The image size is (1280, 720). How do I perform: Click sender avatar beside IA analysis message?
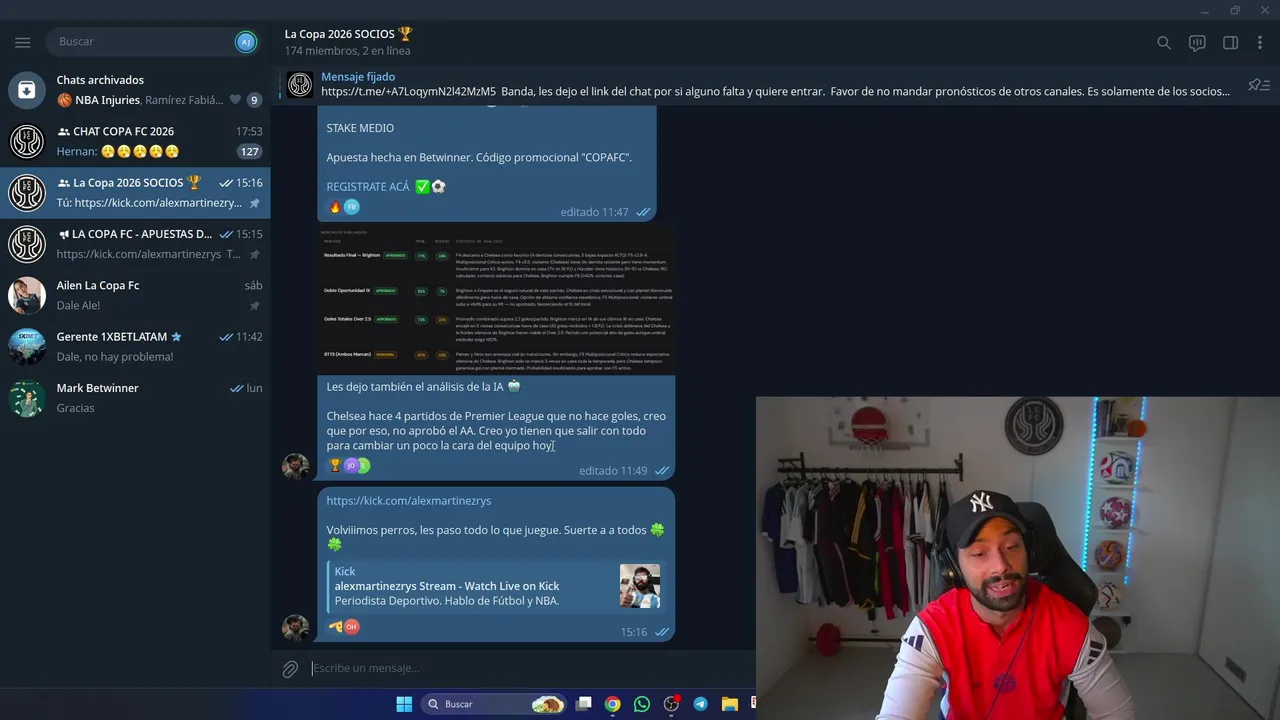pos(295,466)
